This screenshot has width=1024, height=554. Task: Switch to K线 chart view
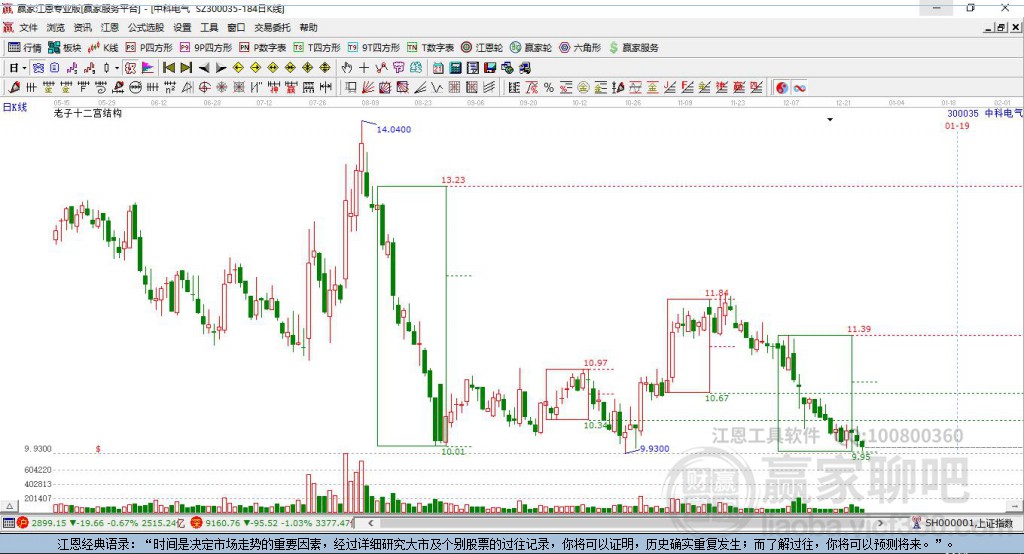point(103,47)
